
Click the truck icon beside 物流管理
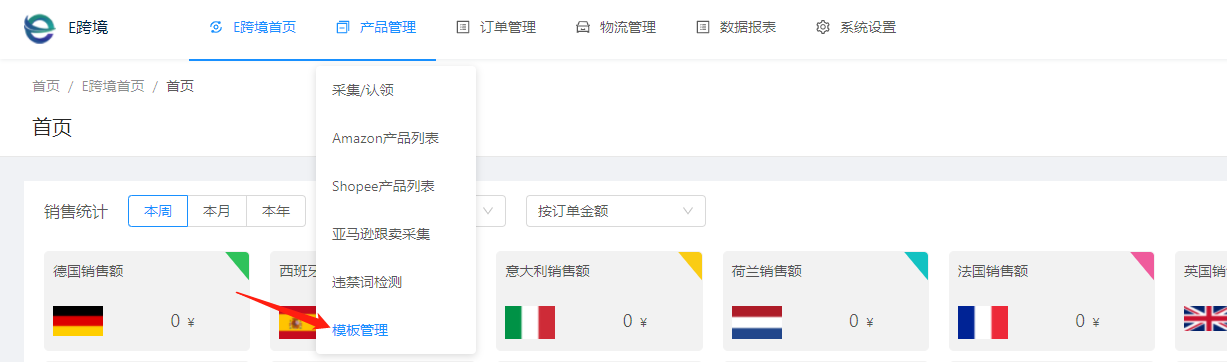coord(583,28)
